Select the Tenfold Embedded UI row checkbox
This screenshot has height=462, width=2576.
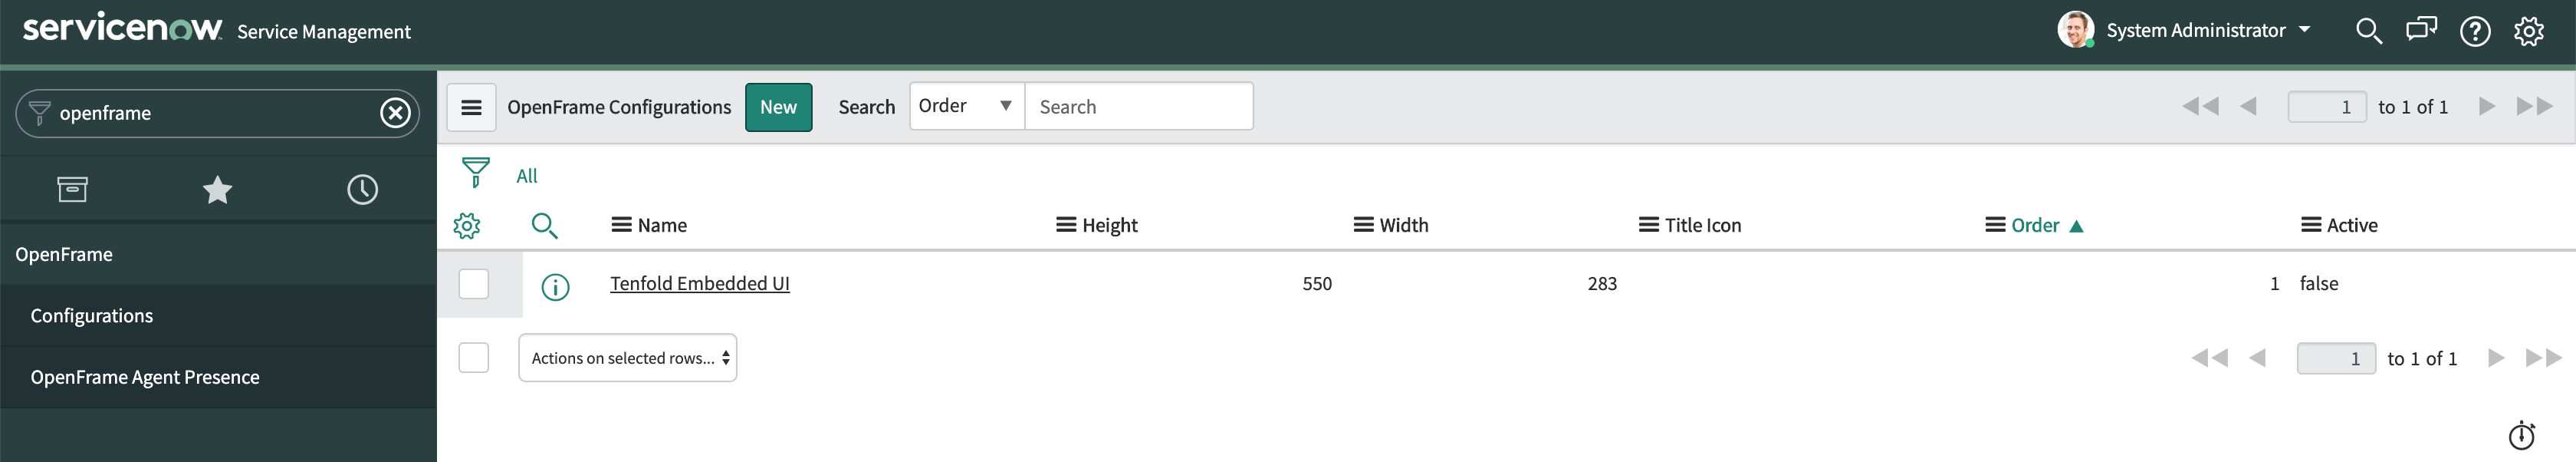pos(474,284)
